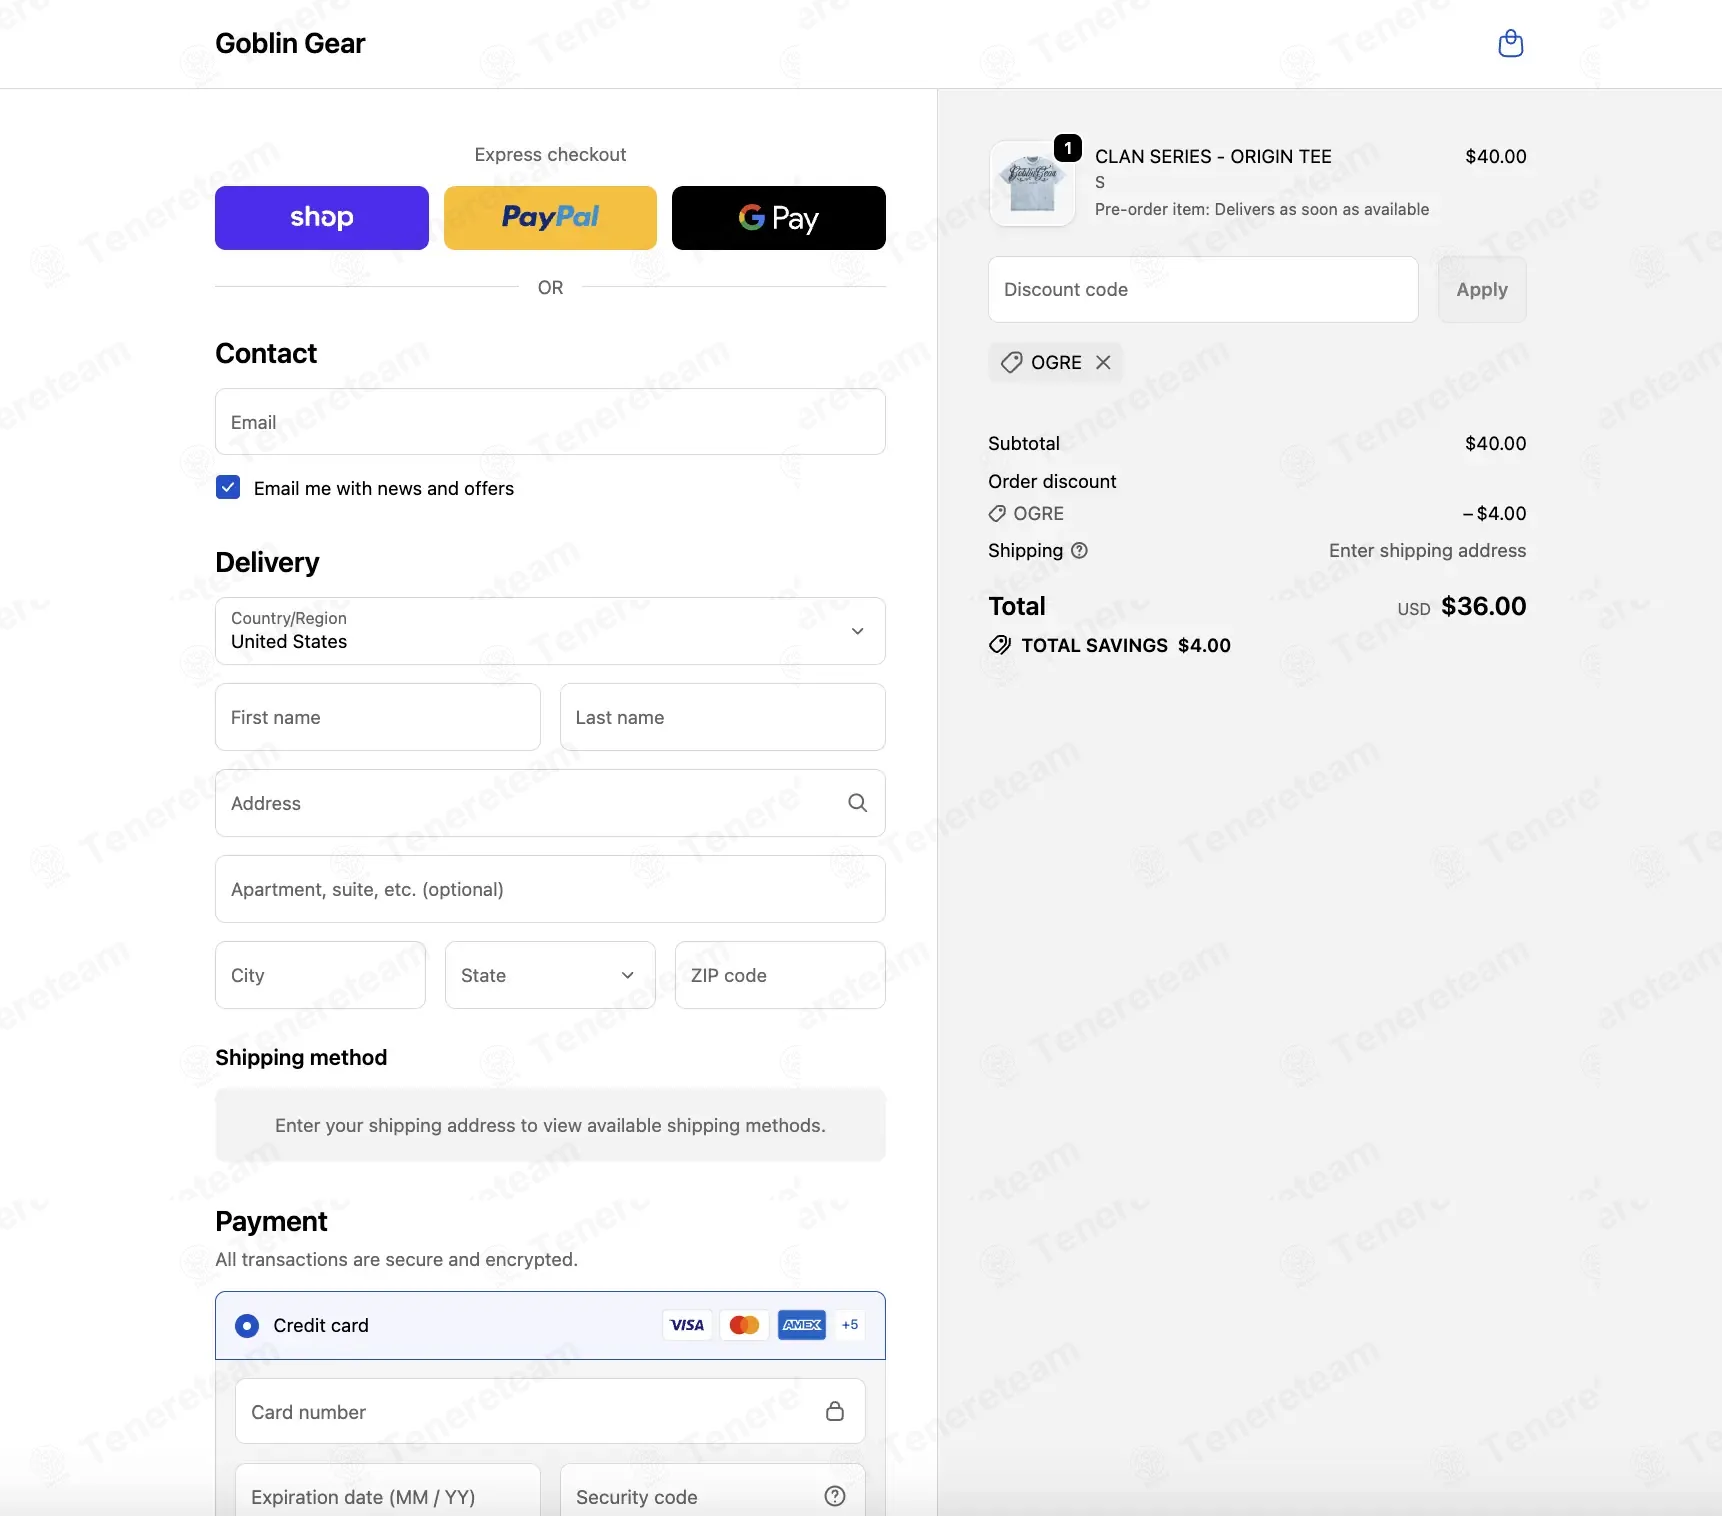
Task: Open the Country/Region dropdown
Action: [550, 631]
